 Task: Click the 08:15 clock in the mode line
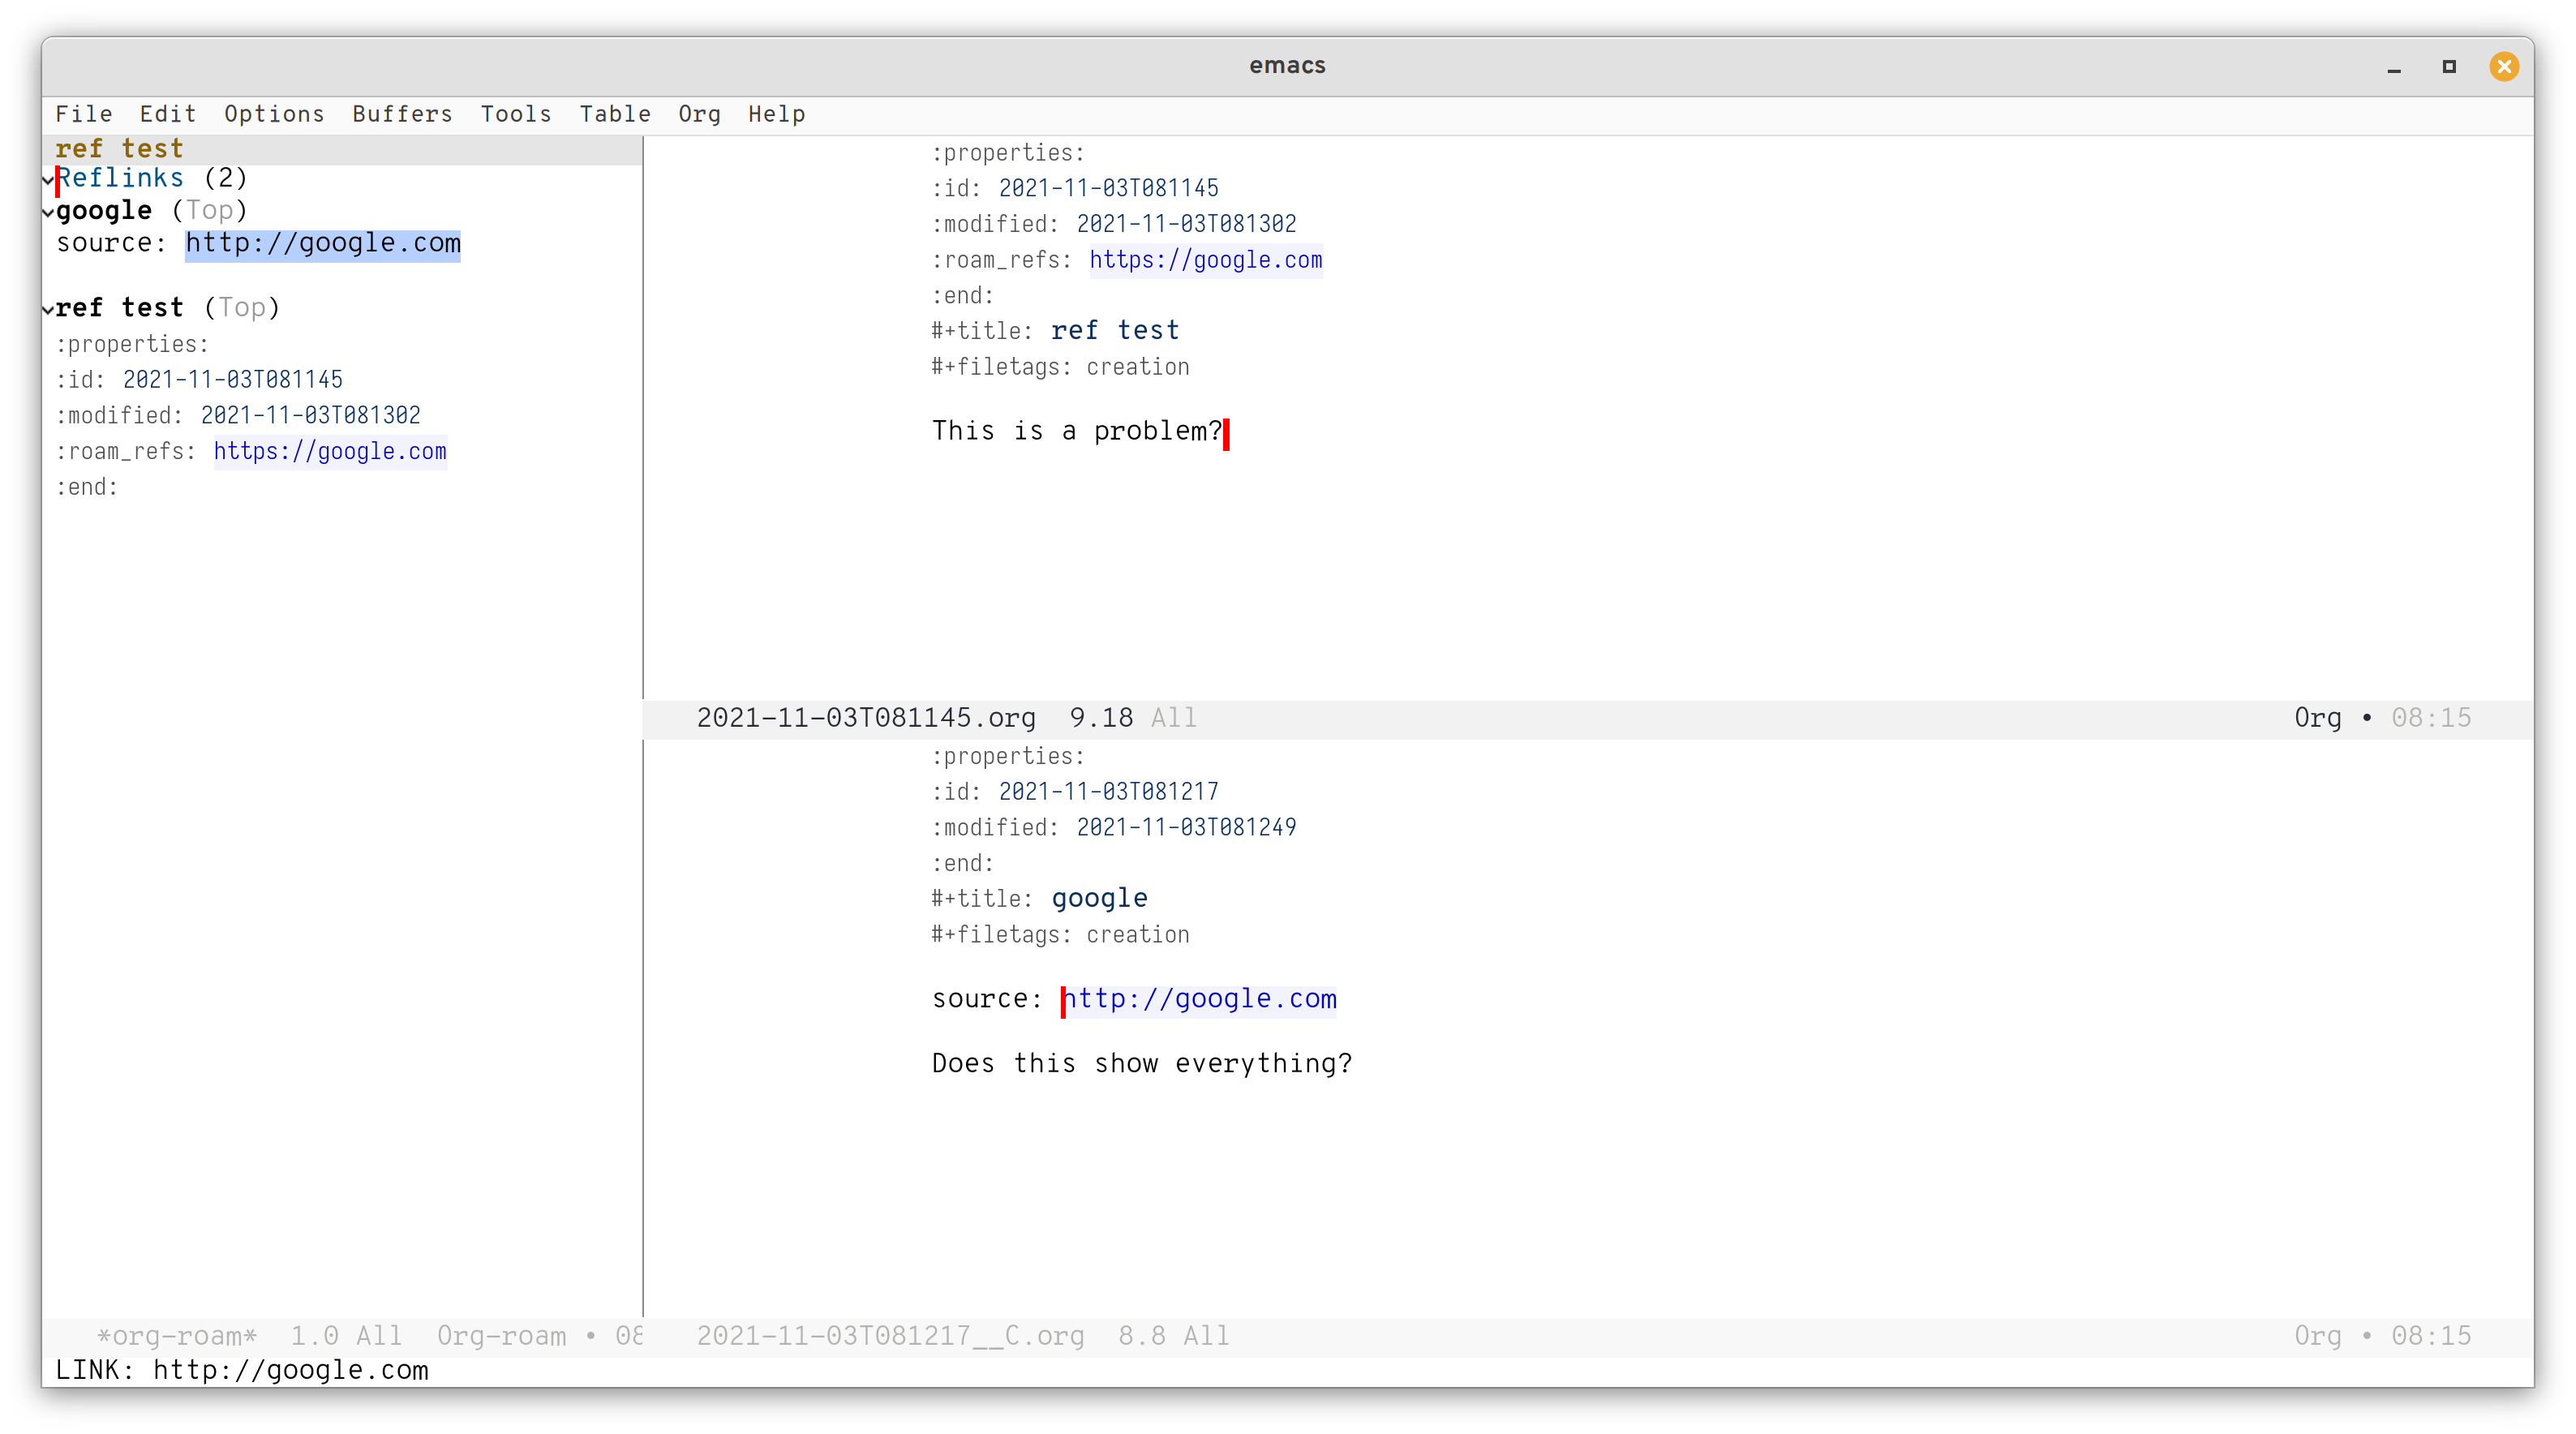pyautogui.click(x=2430, y=1335)
